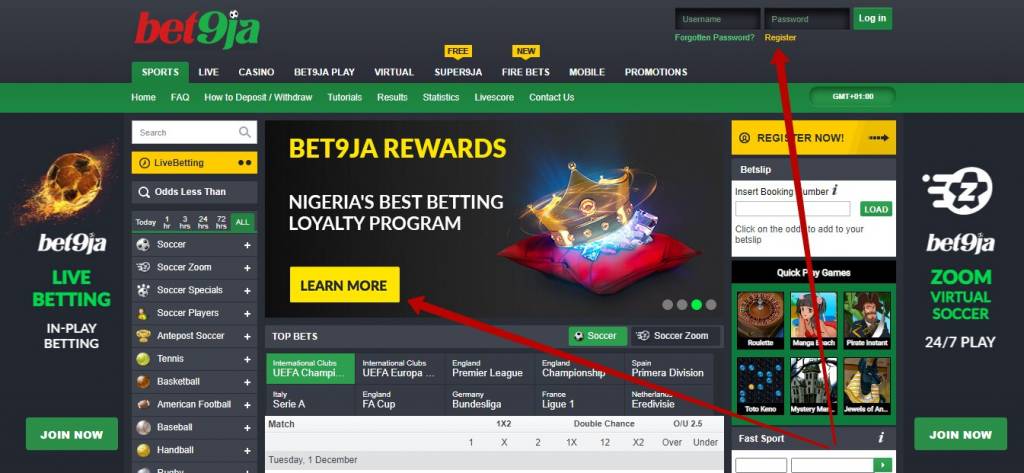Open the Pirate Instant game icon
This screenshot has width=1024, height=473.
point(867,320)
